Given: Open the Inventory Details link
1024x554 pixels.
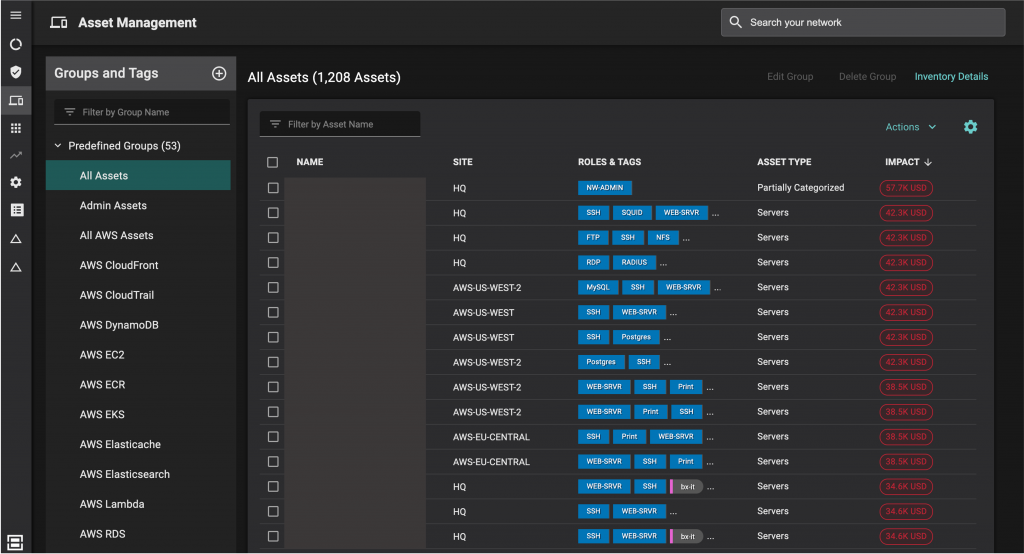Looking at the screenshot, I should pyautogui.click(x=951, y=77).
